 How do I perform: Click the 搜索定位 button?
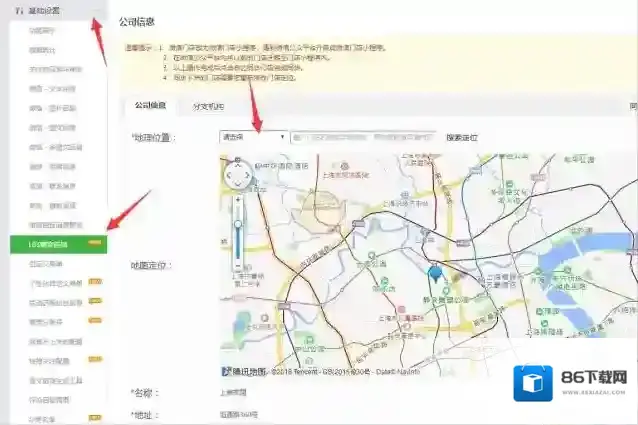[x=462, y=137]
